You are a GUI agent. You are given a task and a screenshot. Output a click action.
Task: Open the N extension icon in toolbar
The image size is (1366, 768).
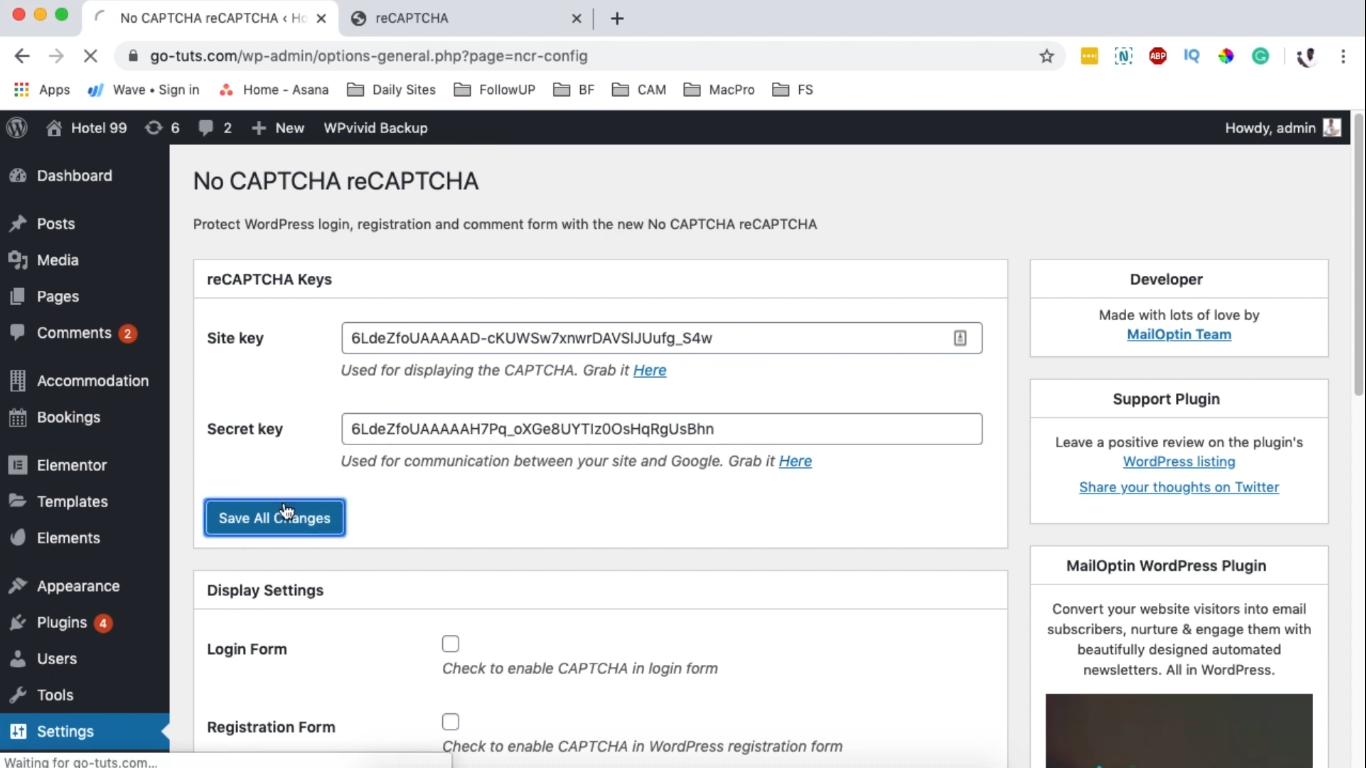[1124, 56]
